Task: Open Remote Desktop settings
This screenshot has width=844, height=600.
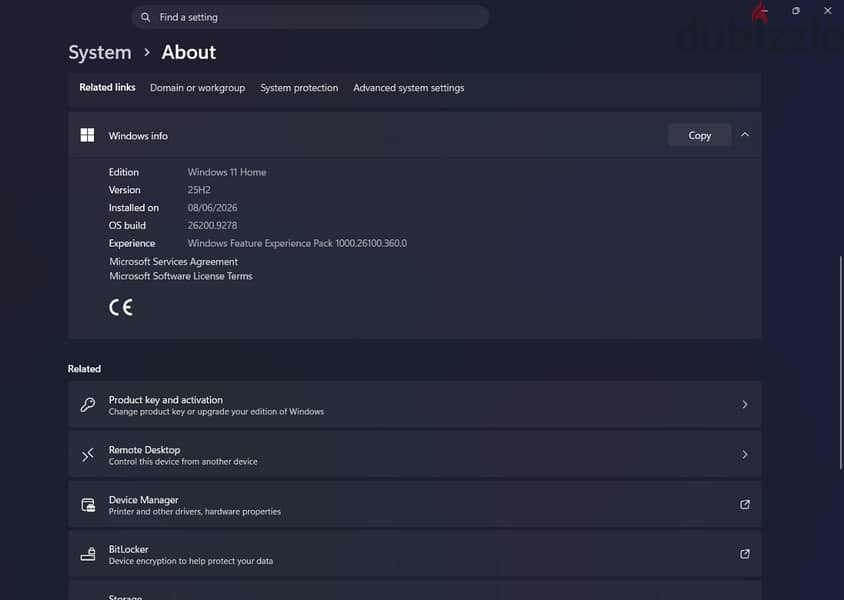Action: [x=414, y=455]
